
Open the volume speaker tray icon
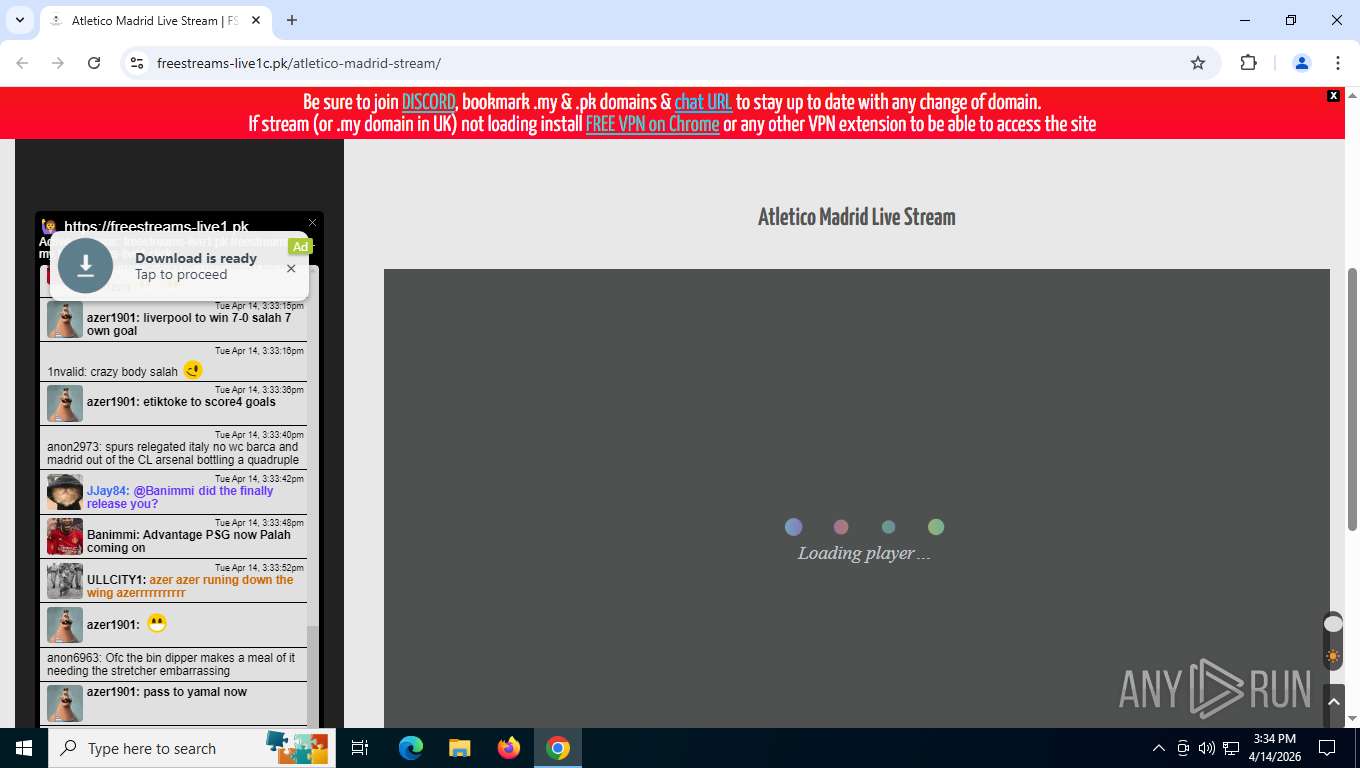pyautogui.click(x=1207, y=748)
